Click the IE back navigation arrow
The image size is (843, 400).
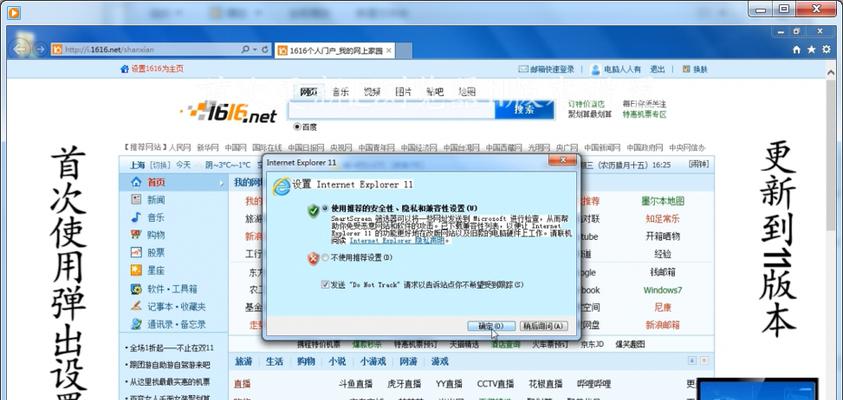22,49
